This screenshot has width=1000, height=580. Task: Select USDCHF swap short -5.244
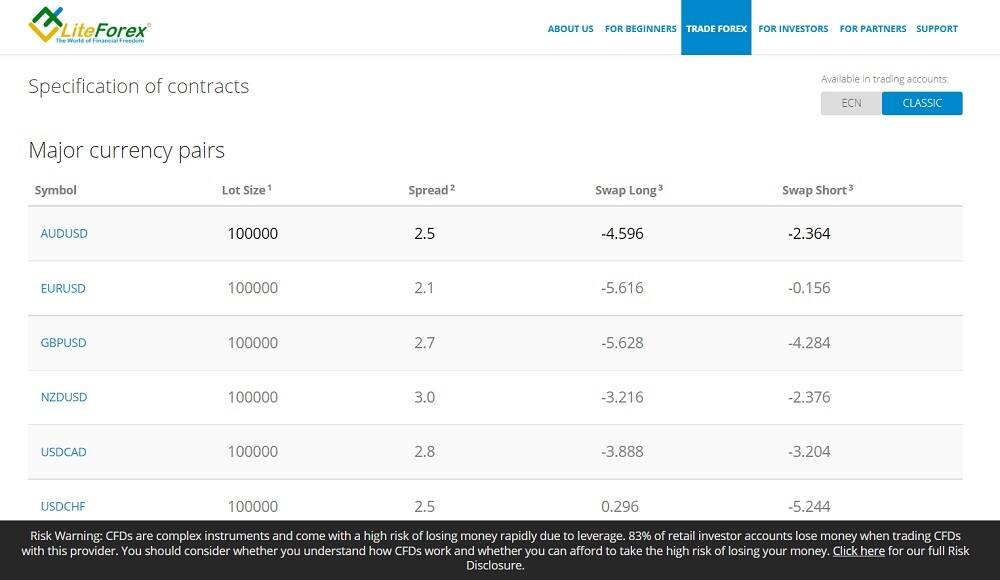click(809, 507)
